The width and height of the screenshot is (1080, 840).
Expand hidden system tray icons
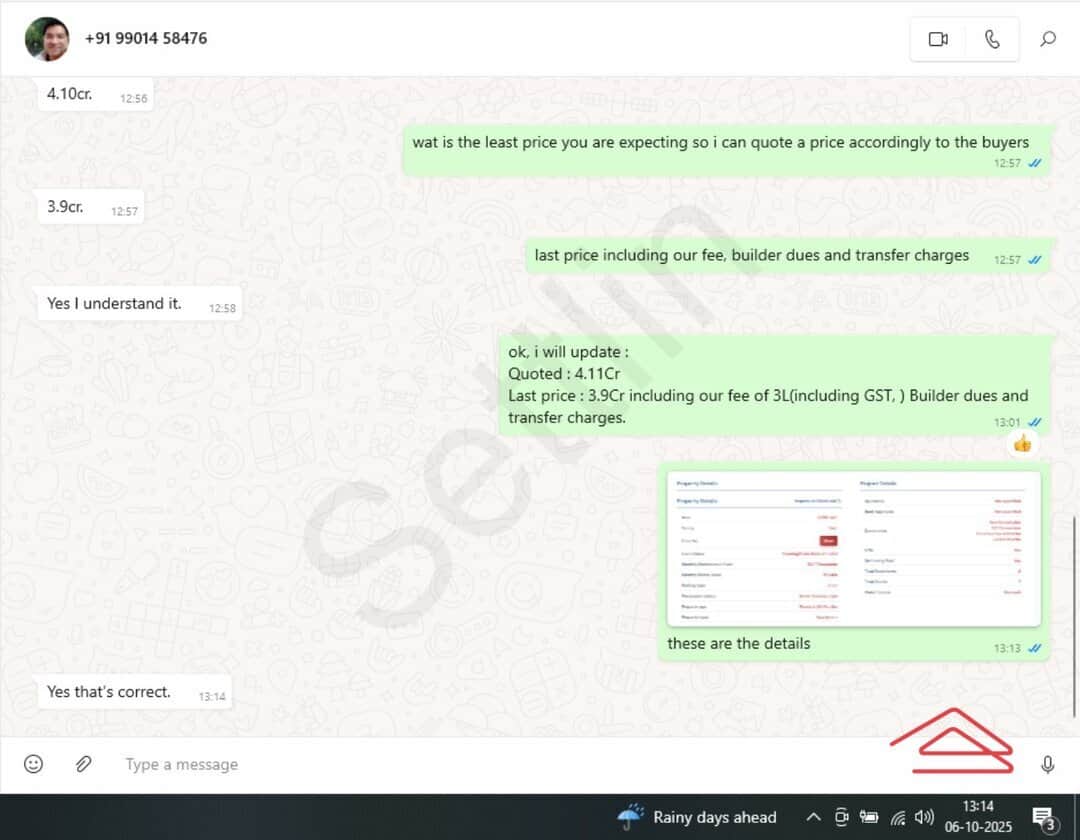814,817
